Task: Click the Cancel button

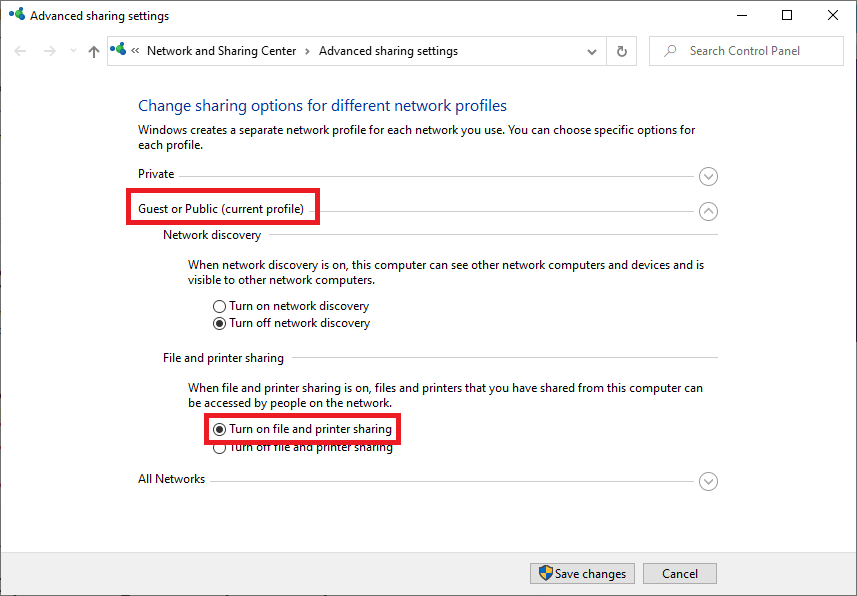Action: pos(680,574)
